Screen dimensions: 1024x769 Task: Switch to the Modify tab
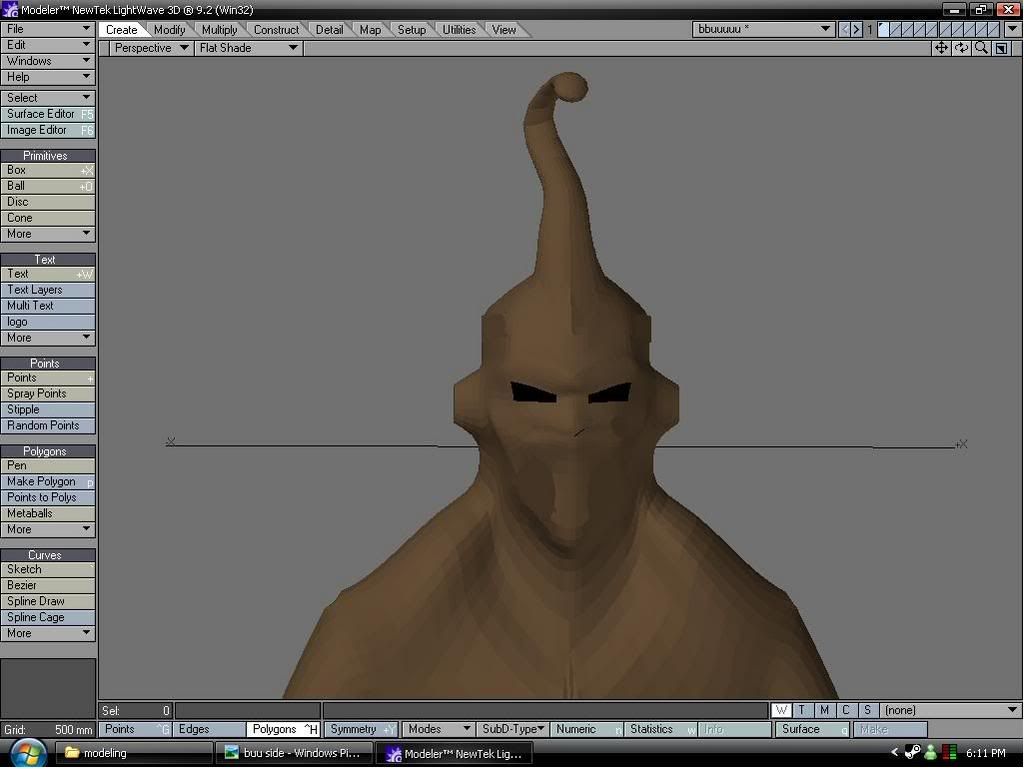click(x=169, y=30)
